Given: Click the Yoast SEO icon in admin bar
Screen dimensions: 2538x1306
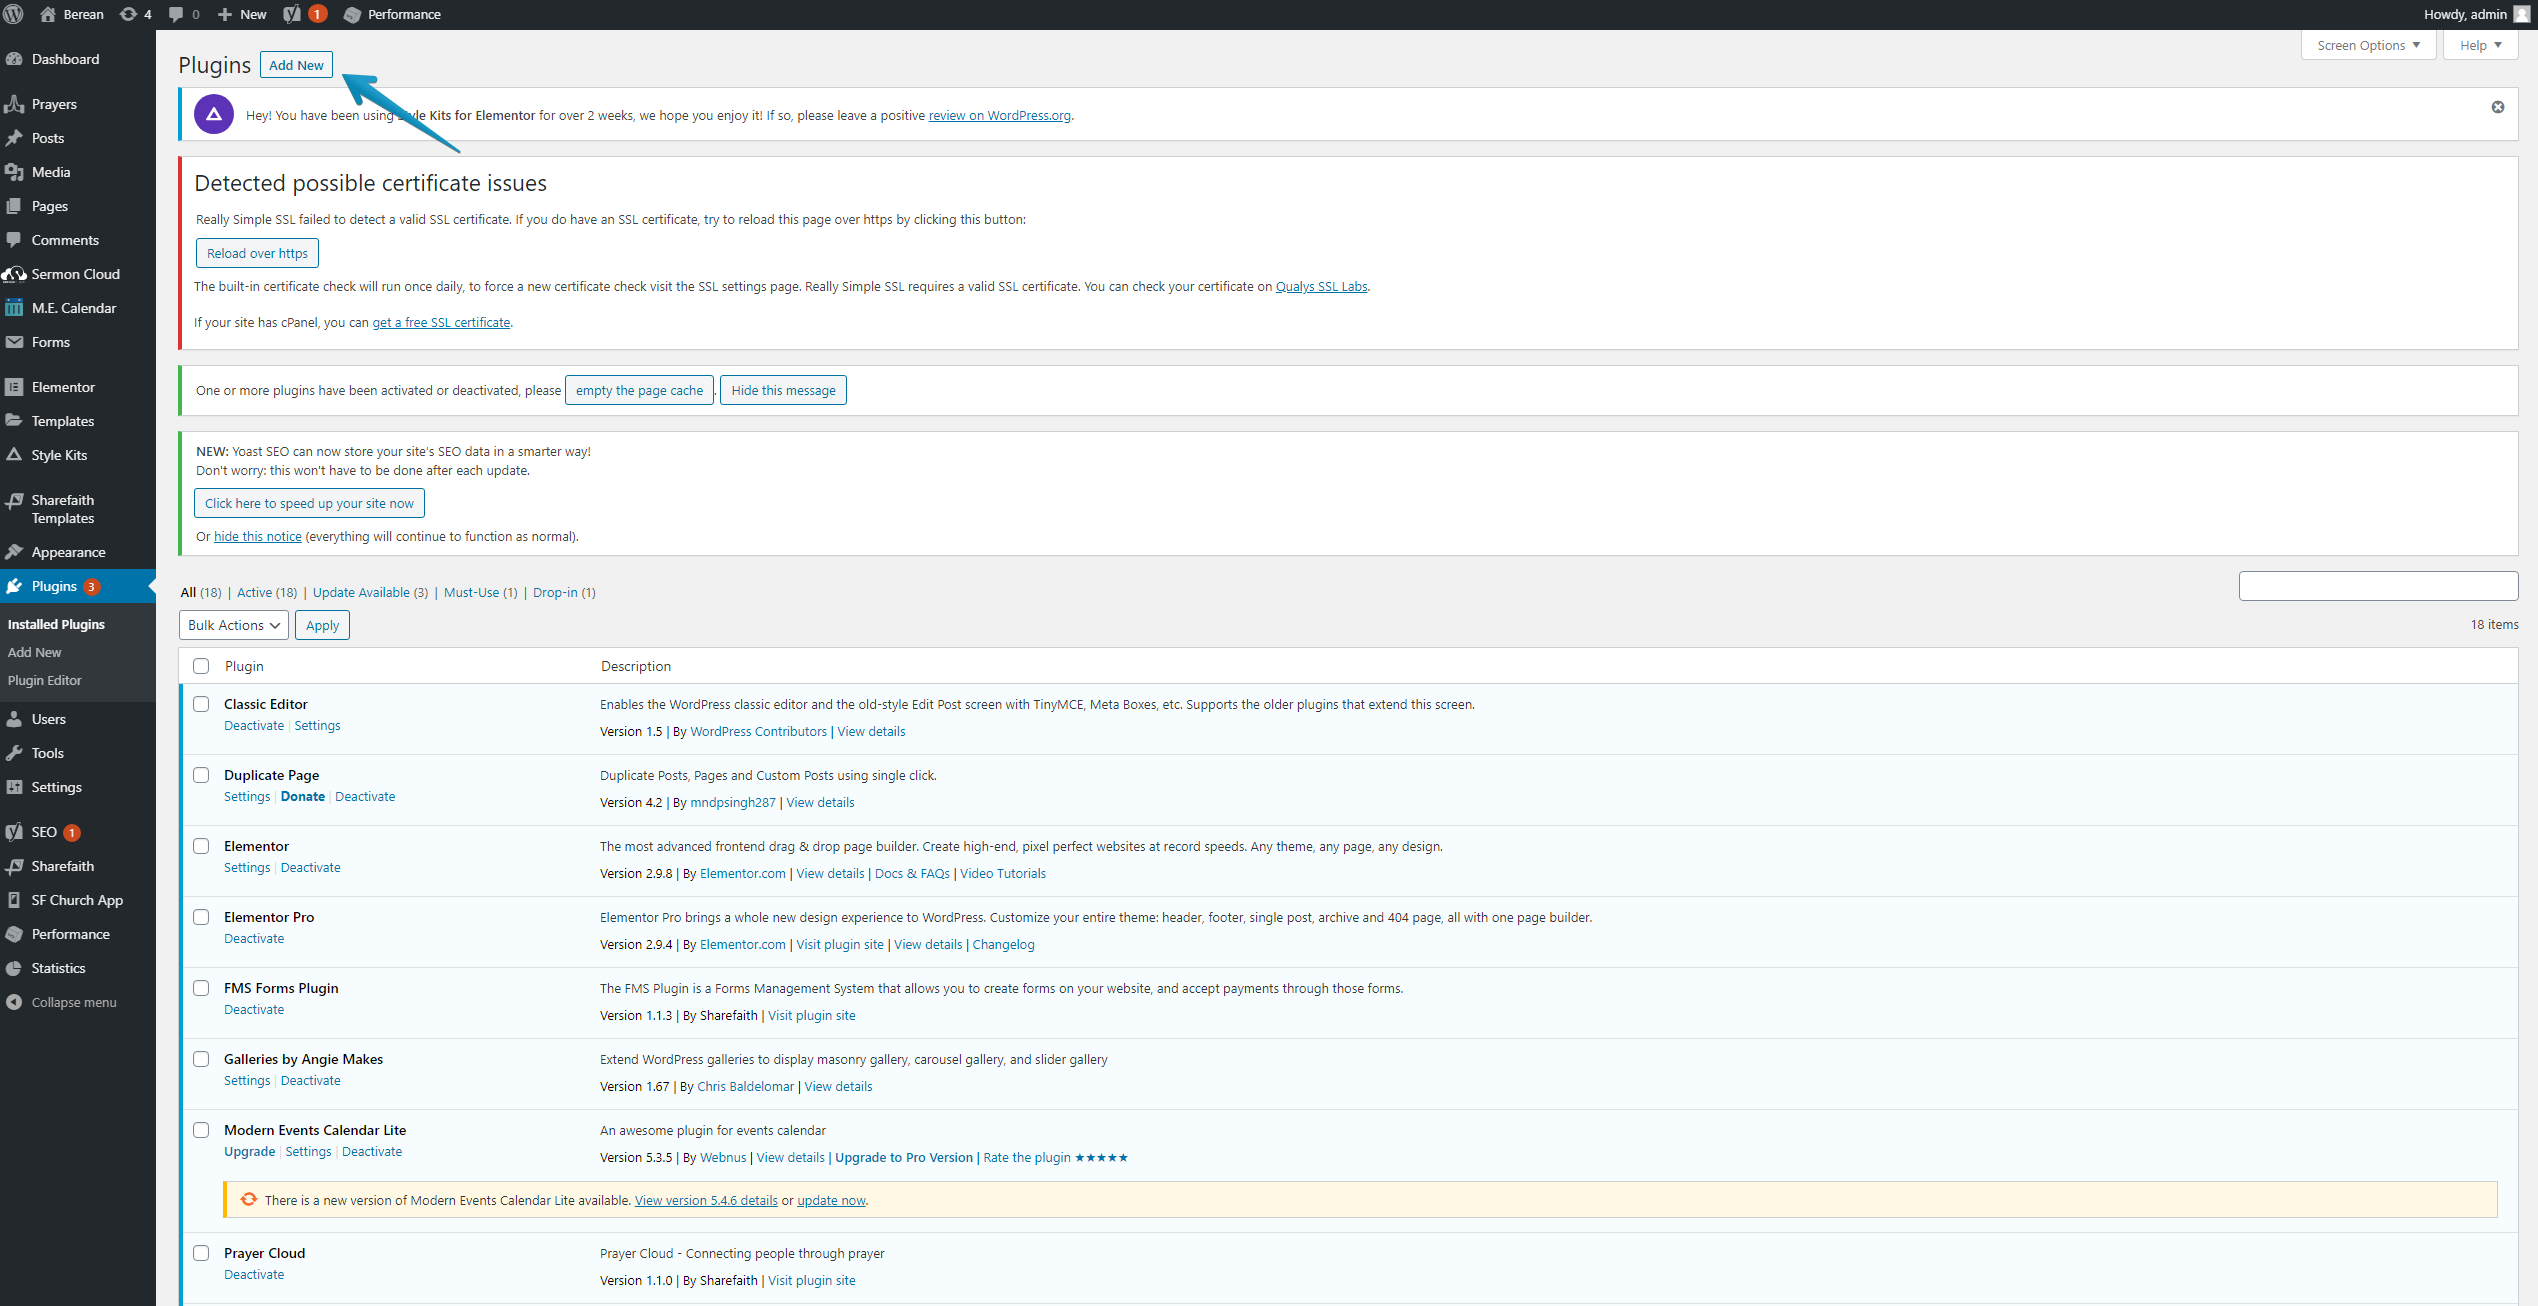Looking at the screenshot, I should pyautogui.click(x=292, y=14).
